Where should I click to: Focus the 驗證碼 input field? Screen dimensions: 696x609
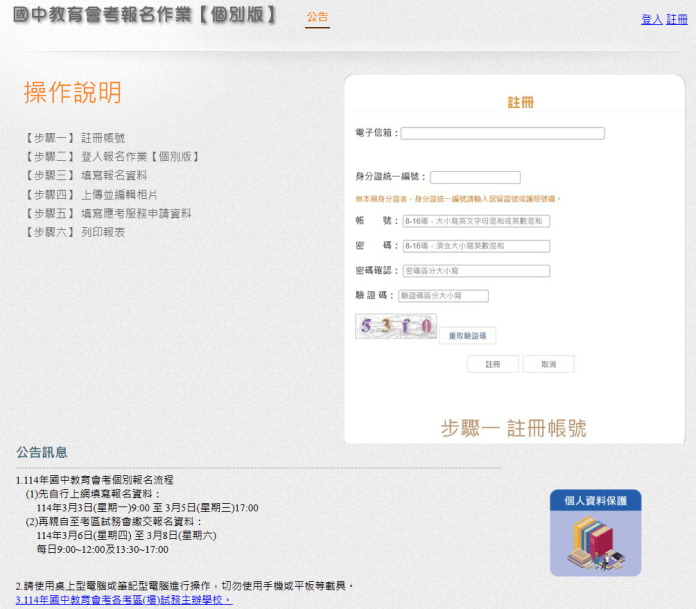(443, 296)
